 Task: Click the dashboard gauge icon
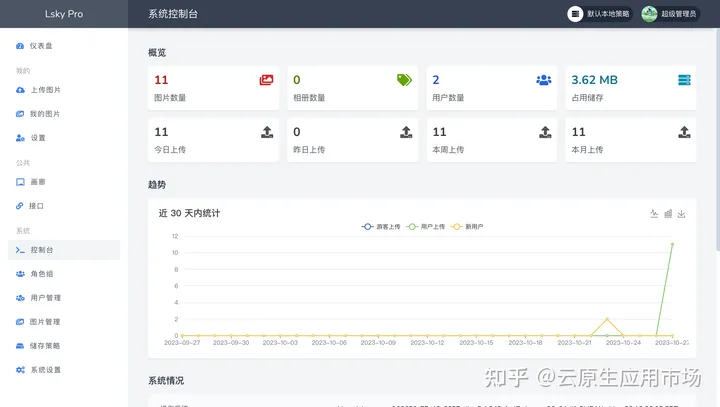[x=20, y=46]
